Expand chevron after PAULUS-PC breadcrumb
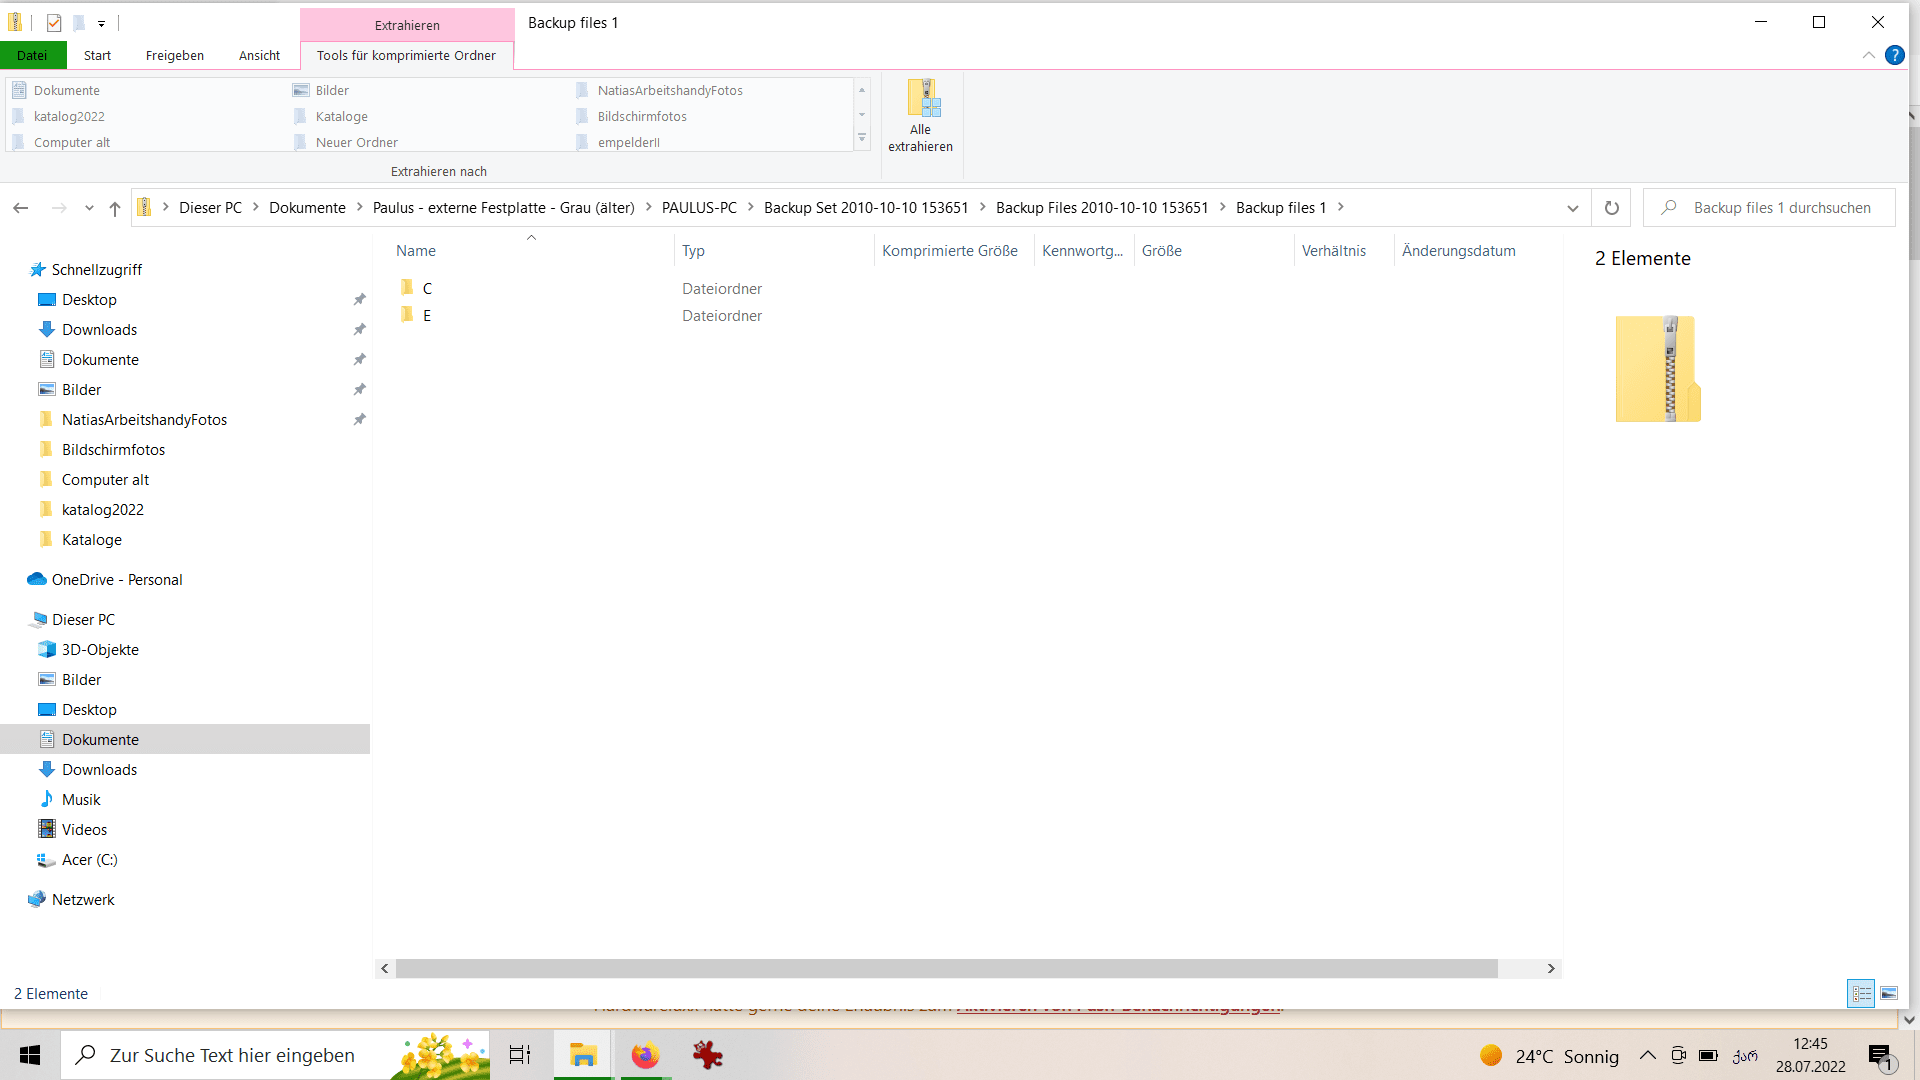The height and width of the screenshot is (1080, 1920). tap(751, 207)
